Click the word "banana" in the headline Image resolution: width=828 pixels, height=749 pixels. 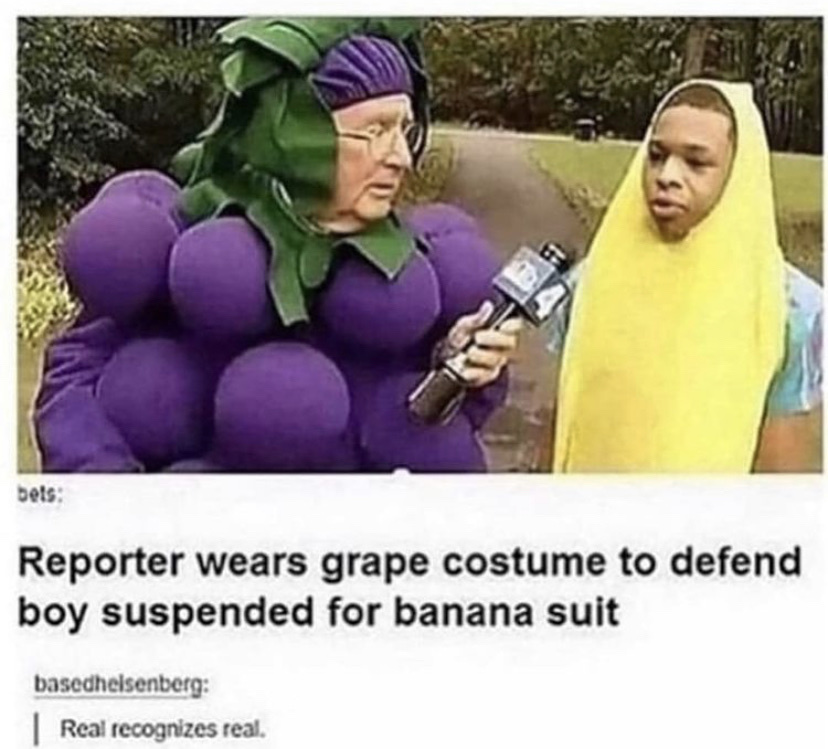point(462,613)
